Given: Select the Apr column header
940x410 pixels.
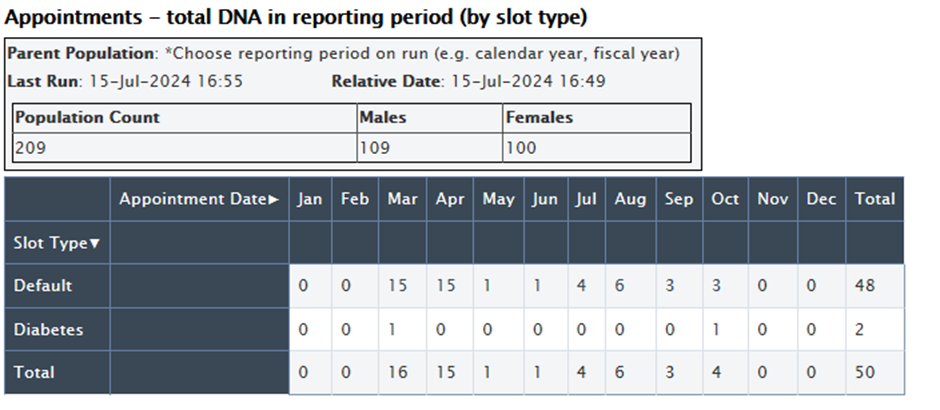Looking at the screenshot, I should click(x=450, y=199).
